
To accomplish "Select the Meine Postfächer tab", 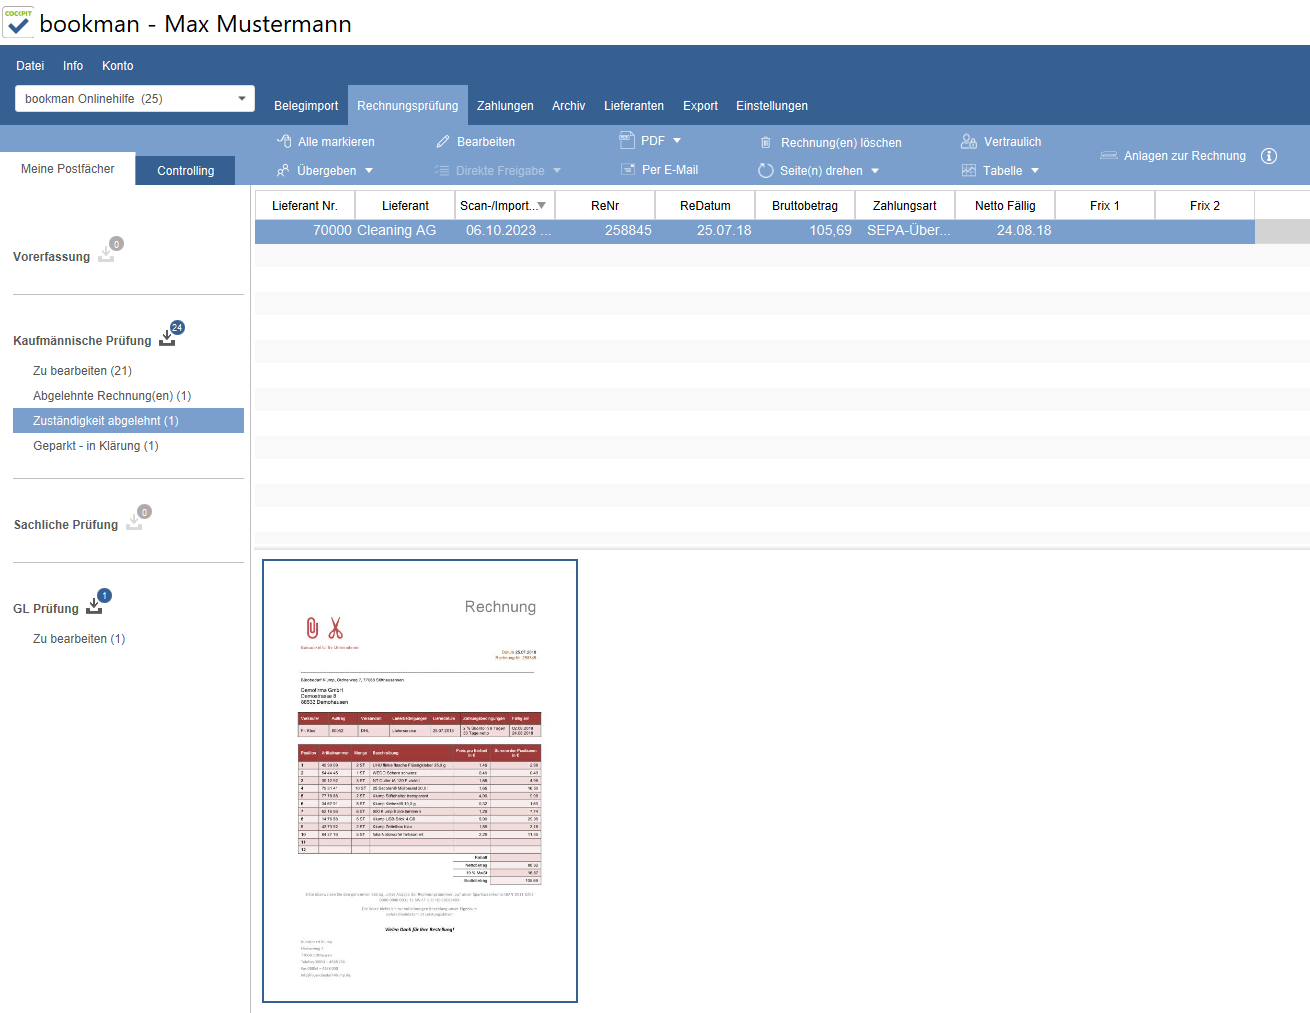I will (68, 169).
